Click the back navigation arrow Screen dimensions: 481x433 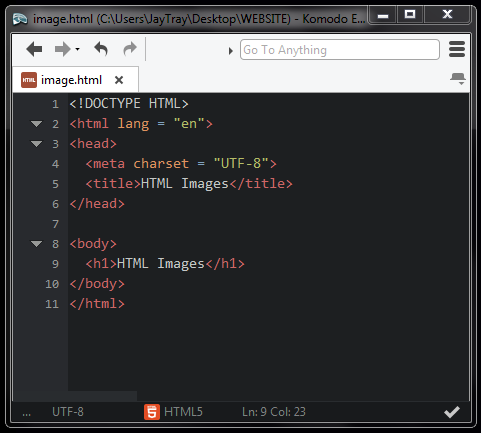(x=34, y=49)
